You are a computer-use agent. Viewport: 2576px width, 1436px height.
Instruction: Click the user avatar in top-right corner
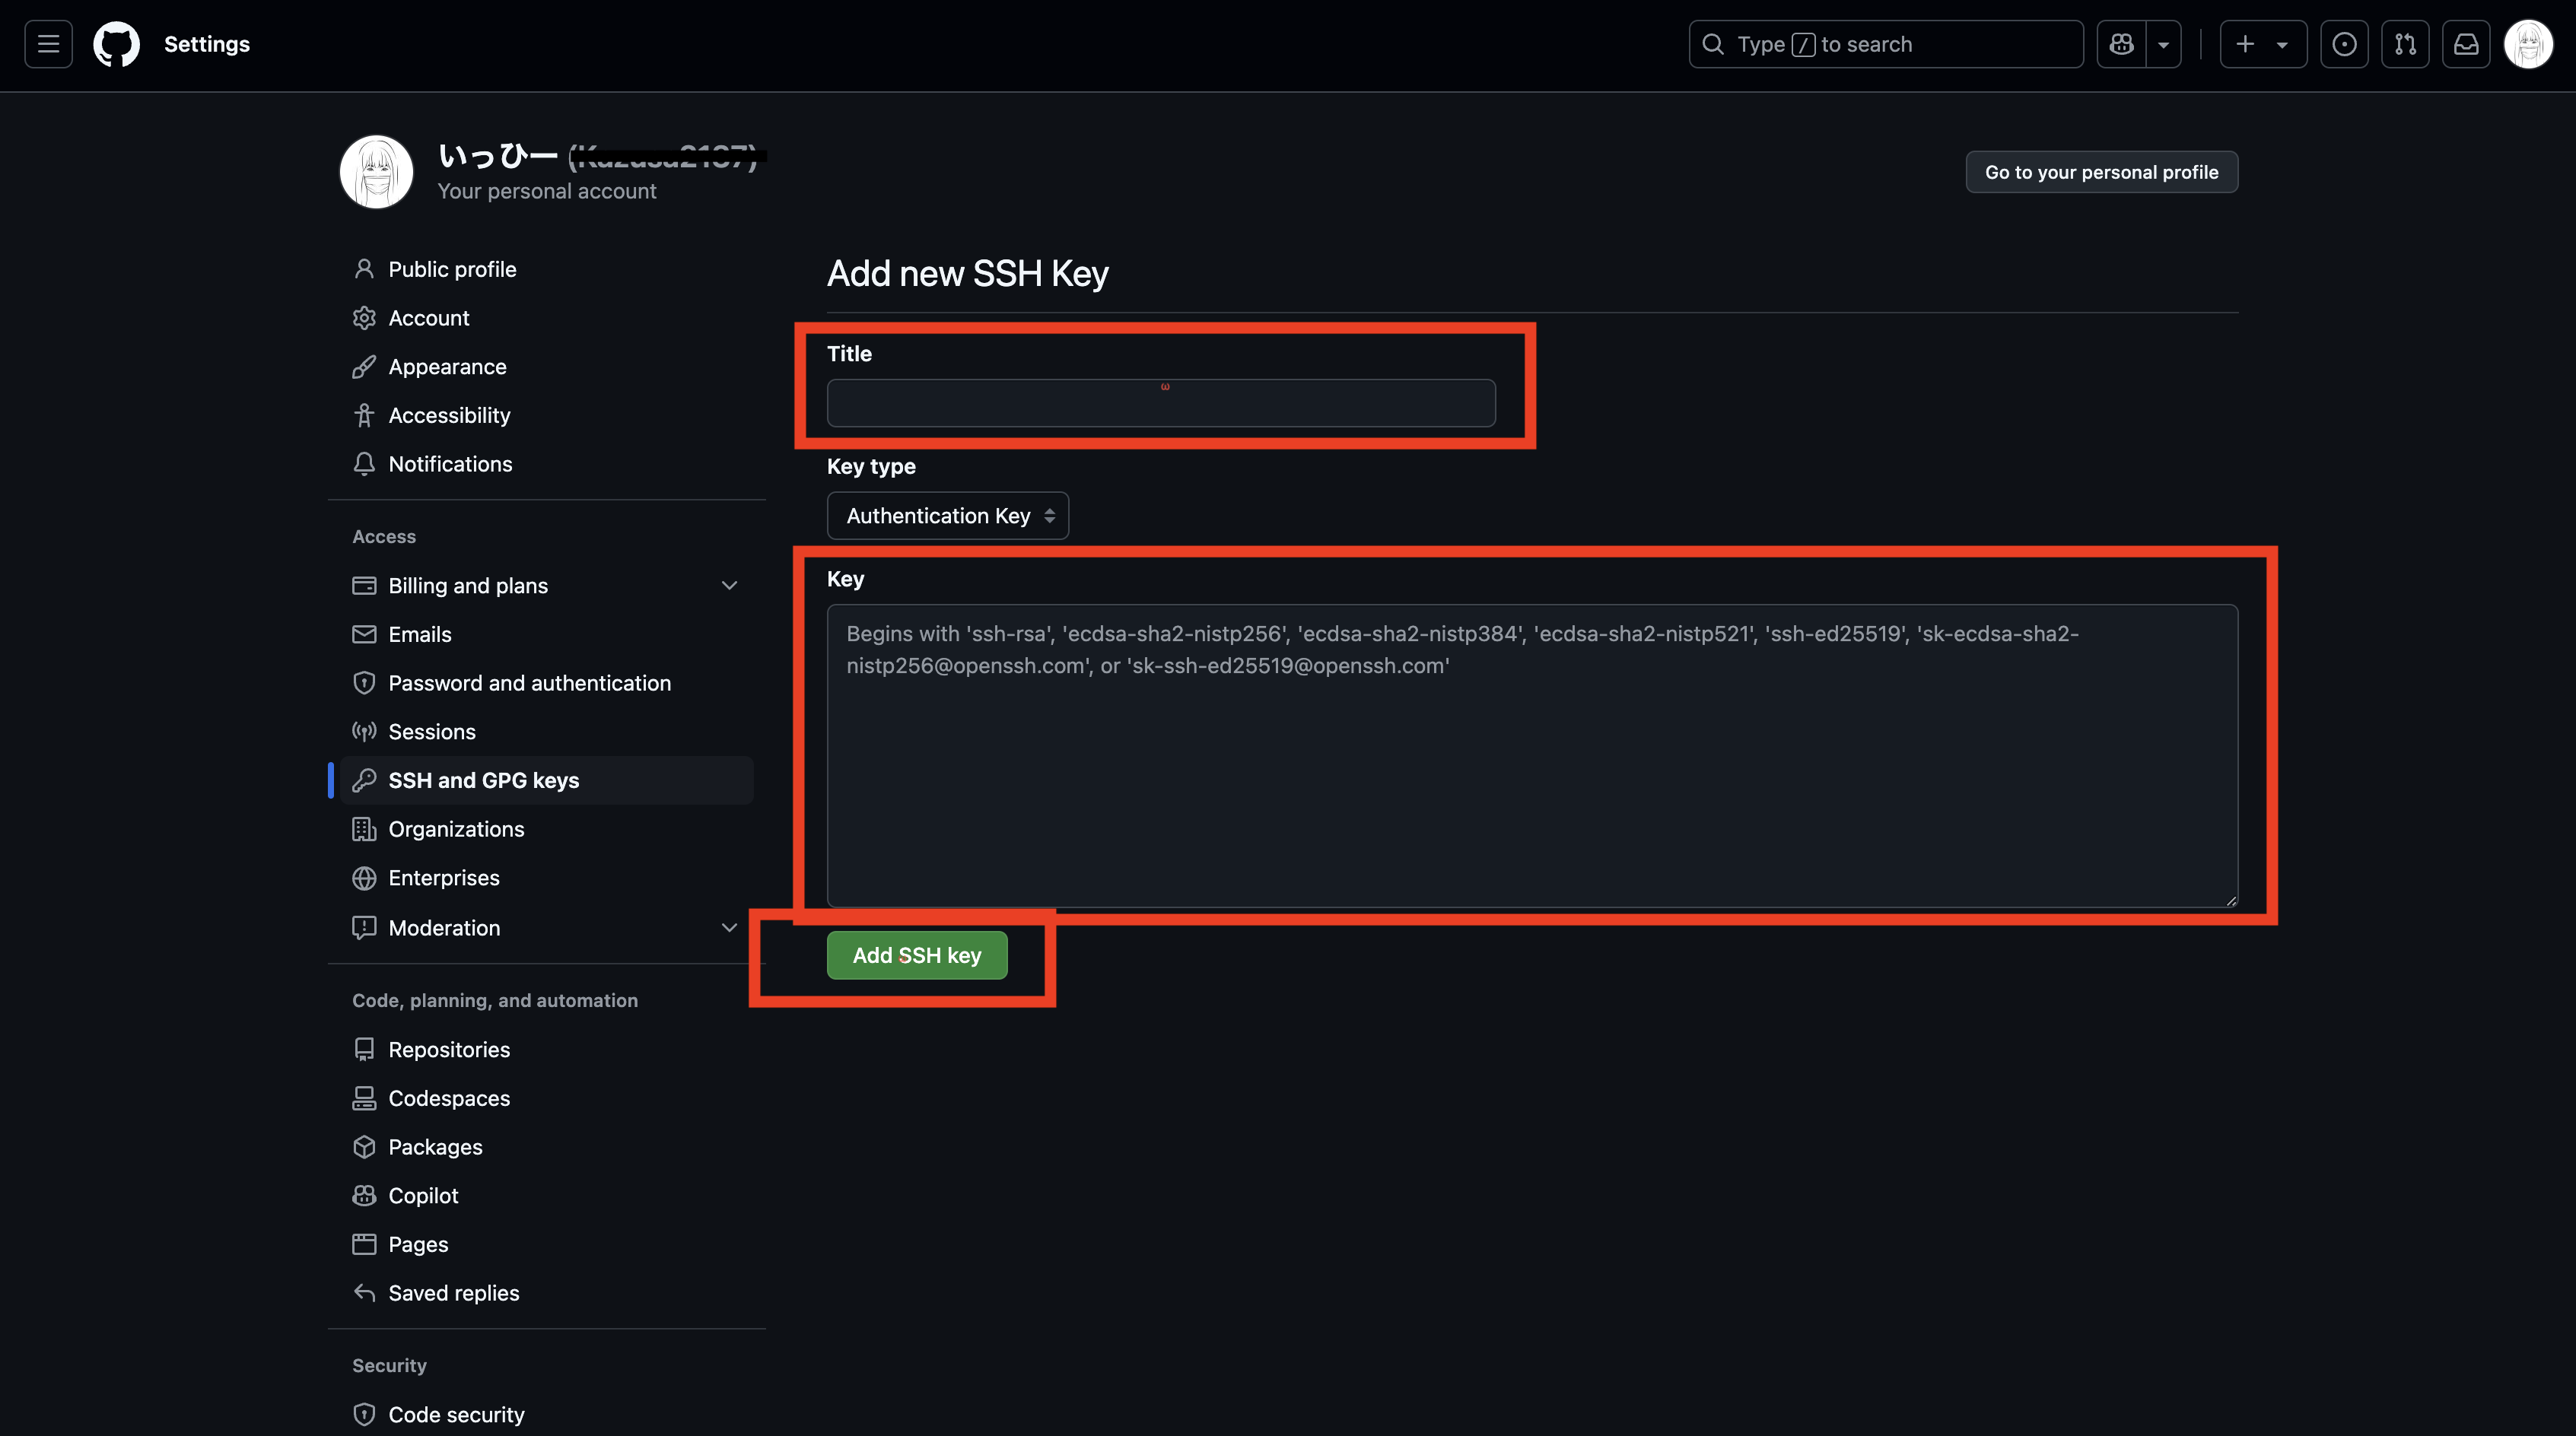point(2528,44)
